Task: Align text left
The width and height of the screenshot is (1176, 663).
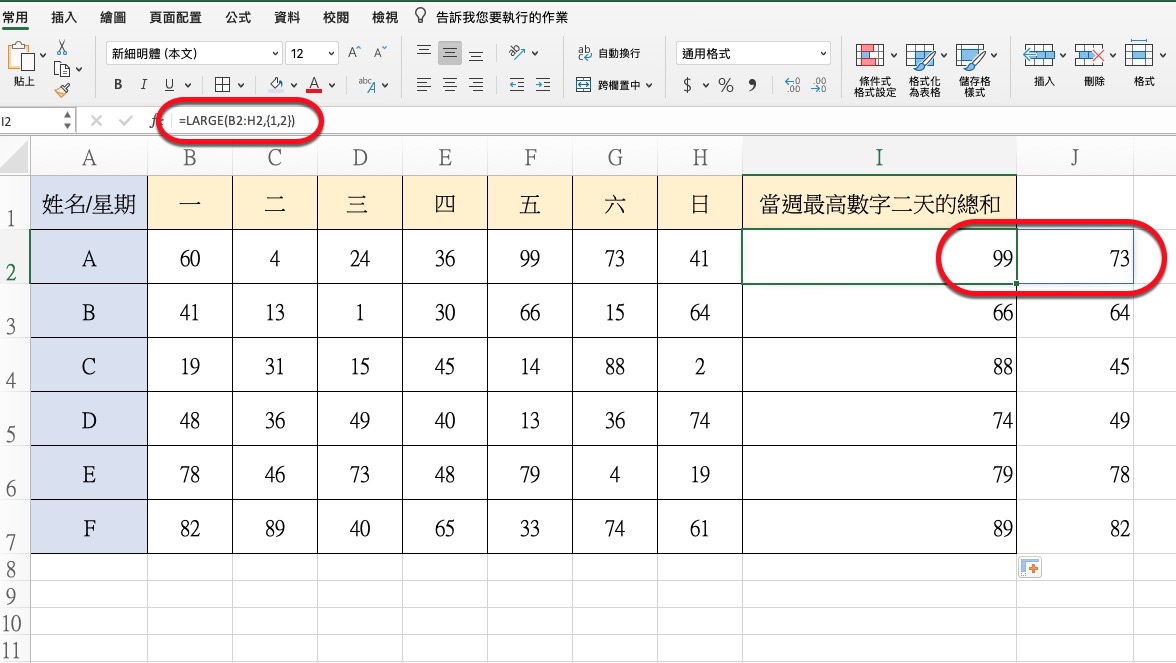Action: 424,85
